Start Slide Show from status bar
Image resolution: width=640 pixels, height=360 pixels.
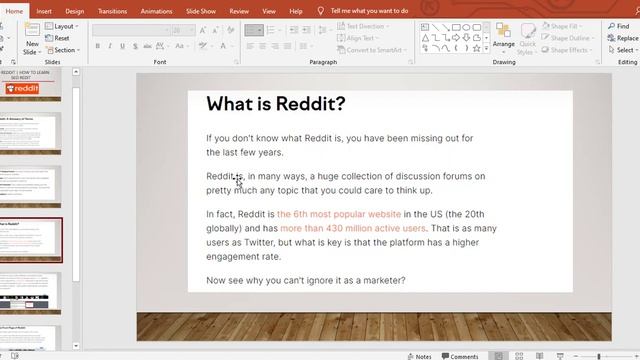click(560, 356)
